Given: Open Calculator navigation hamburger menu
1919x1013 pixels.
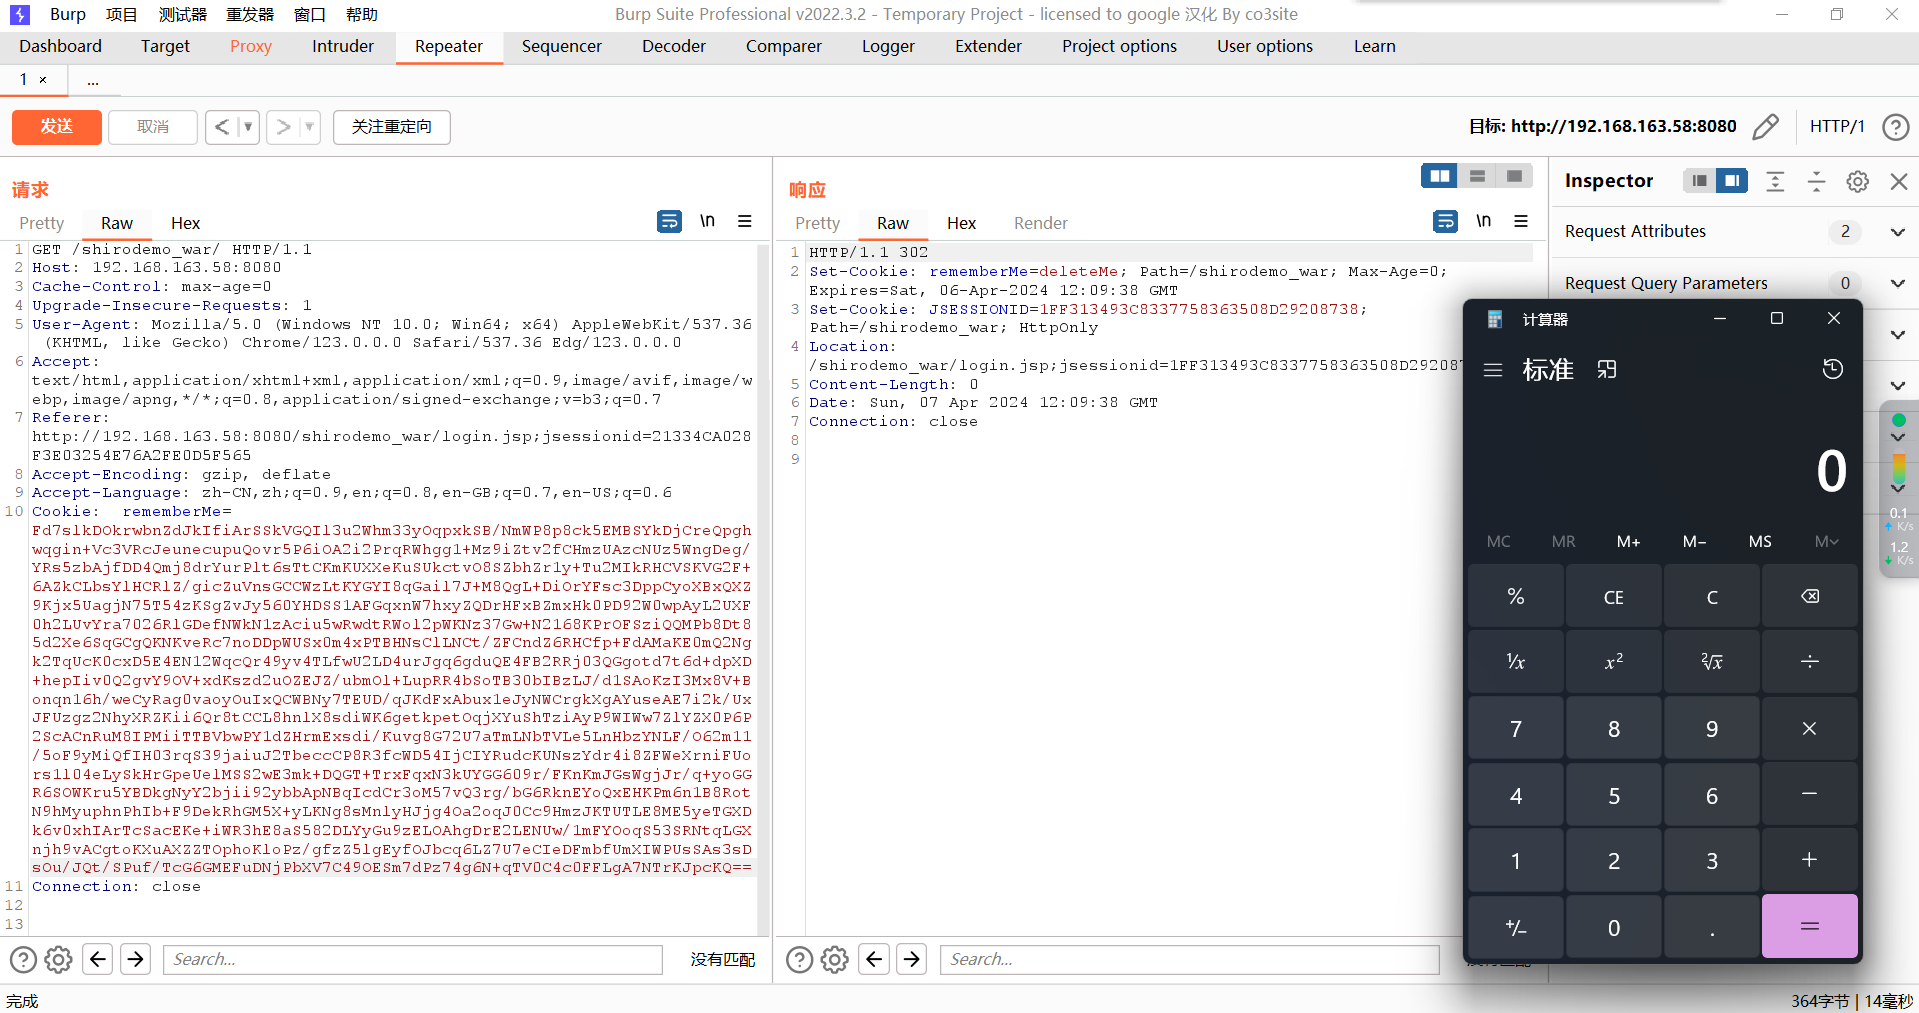Looking at the screenshot, I should pos(1493,370).
